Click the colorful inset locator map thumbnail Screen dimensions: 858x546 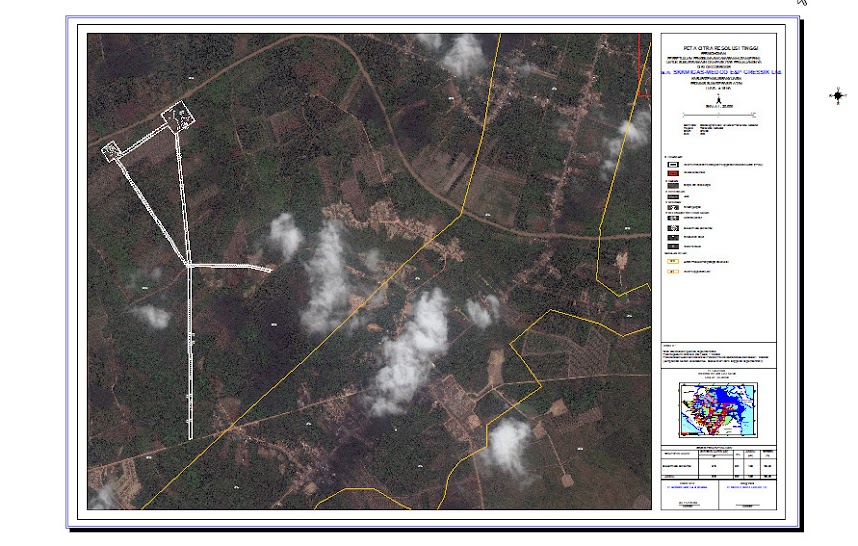coord(717,411)
